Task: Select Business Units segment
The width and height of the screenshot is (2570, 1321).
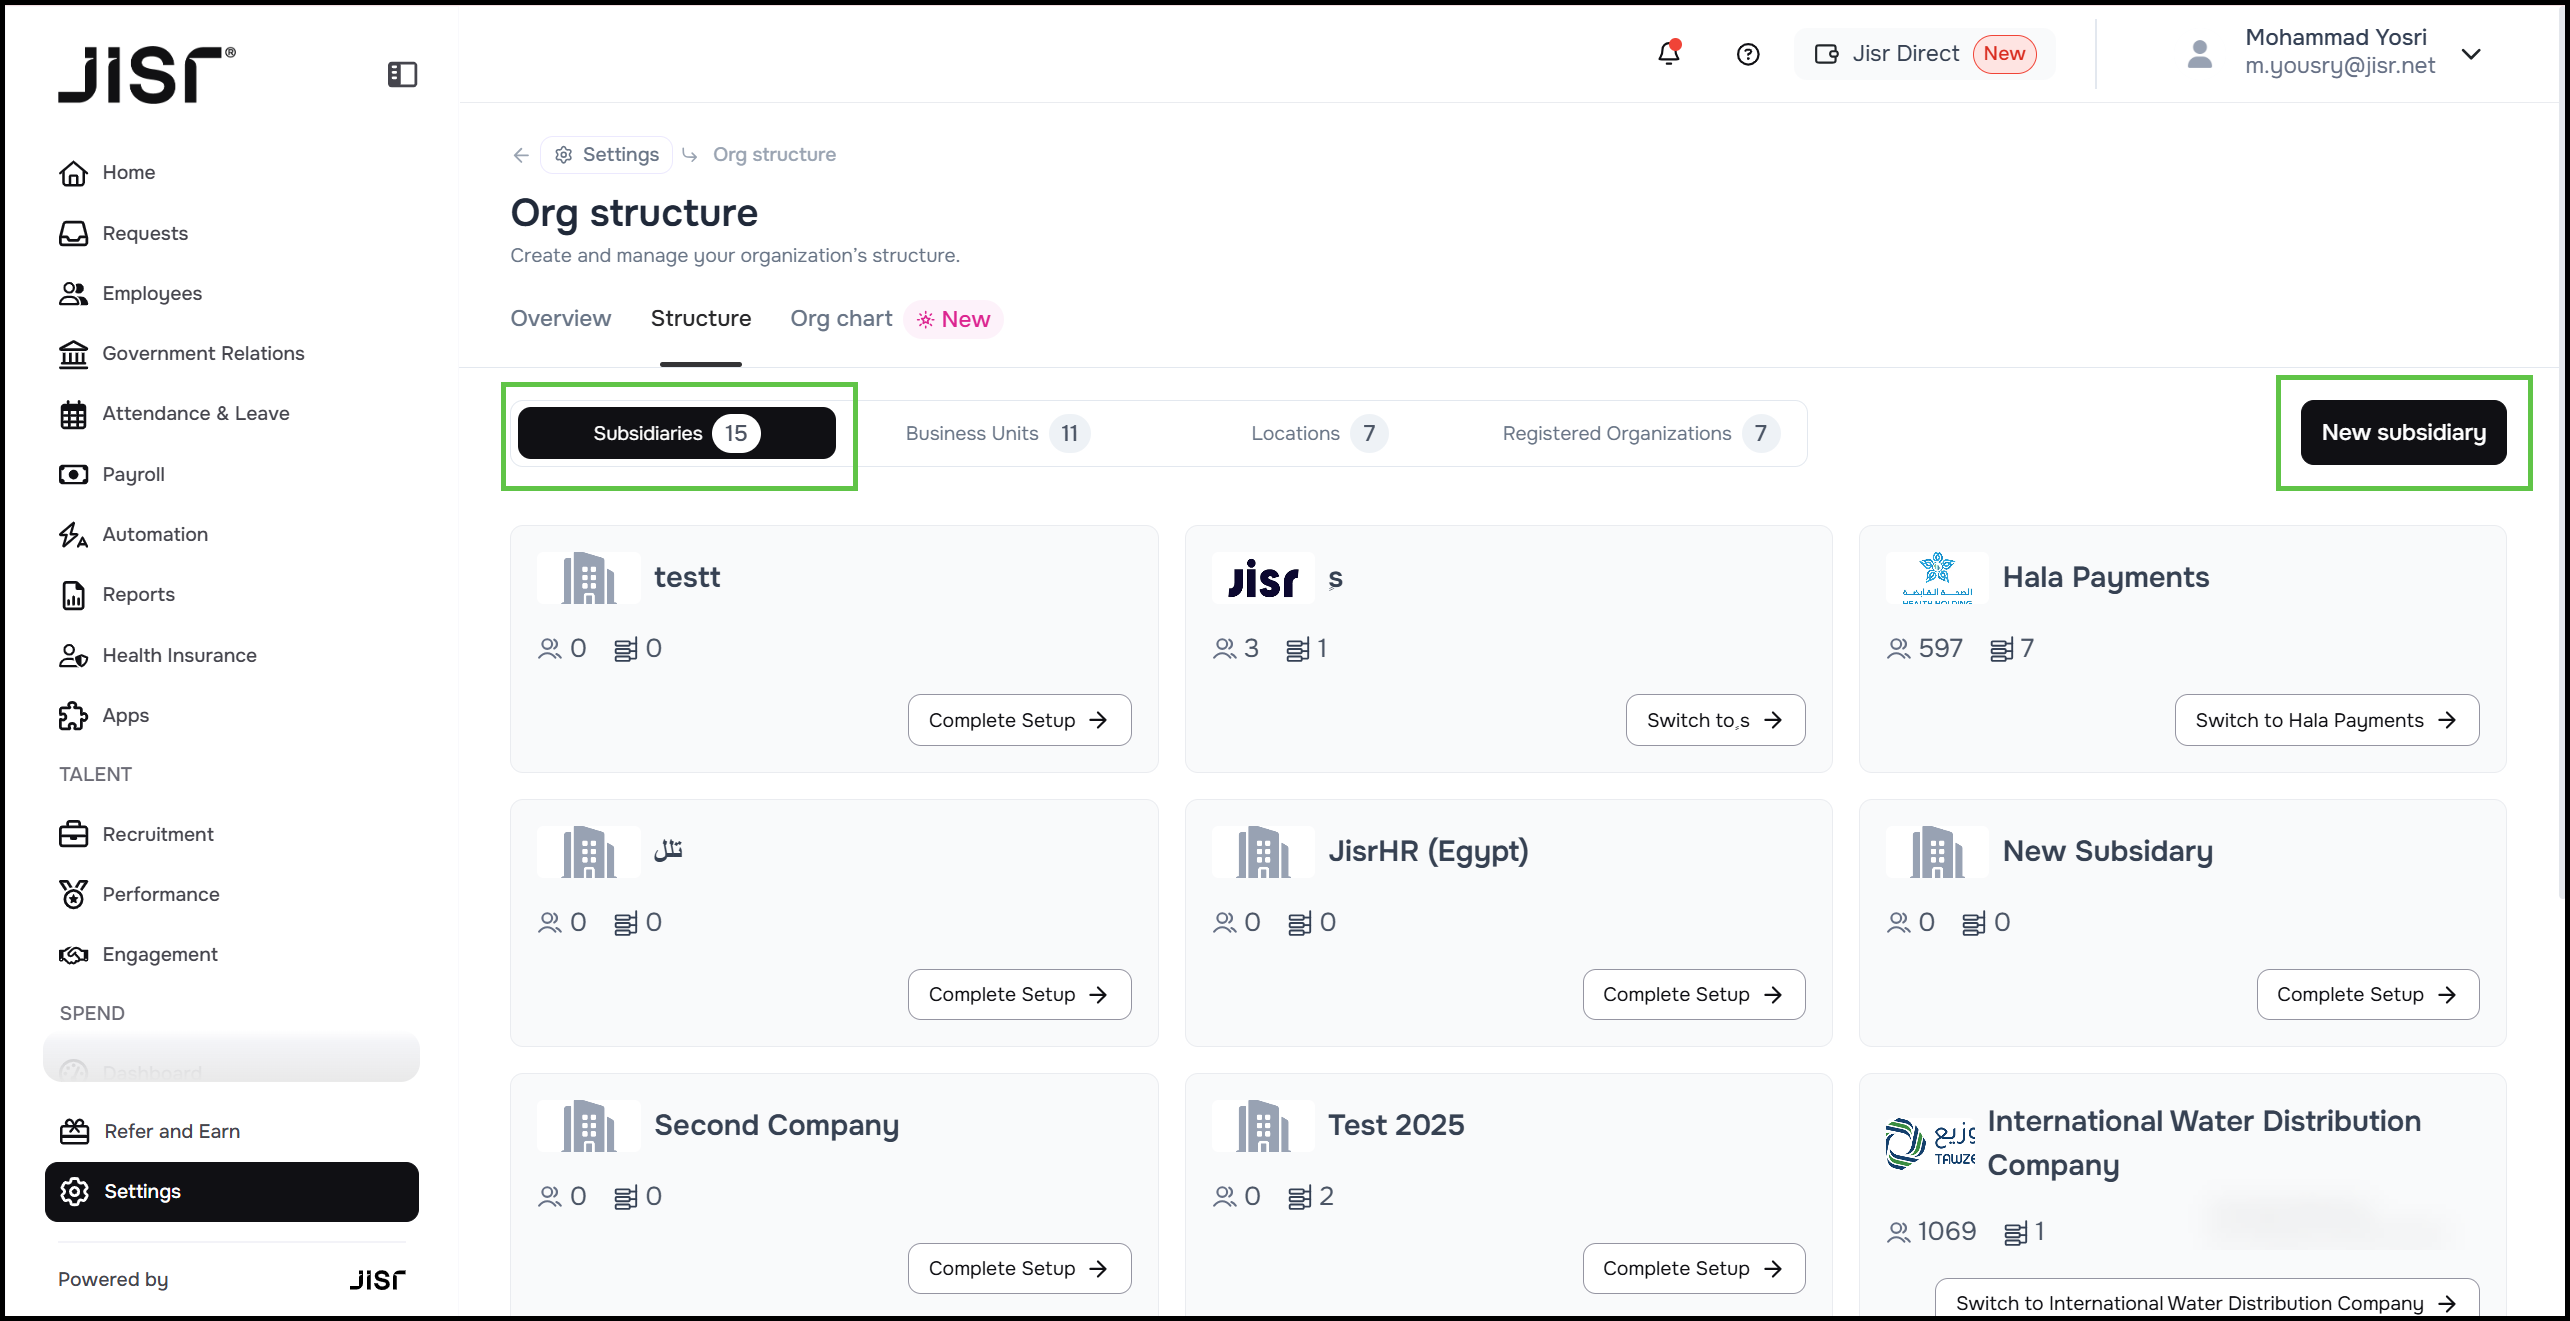Action: pyautogui.click(x=996, y=434)
